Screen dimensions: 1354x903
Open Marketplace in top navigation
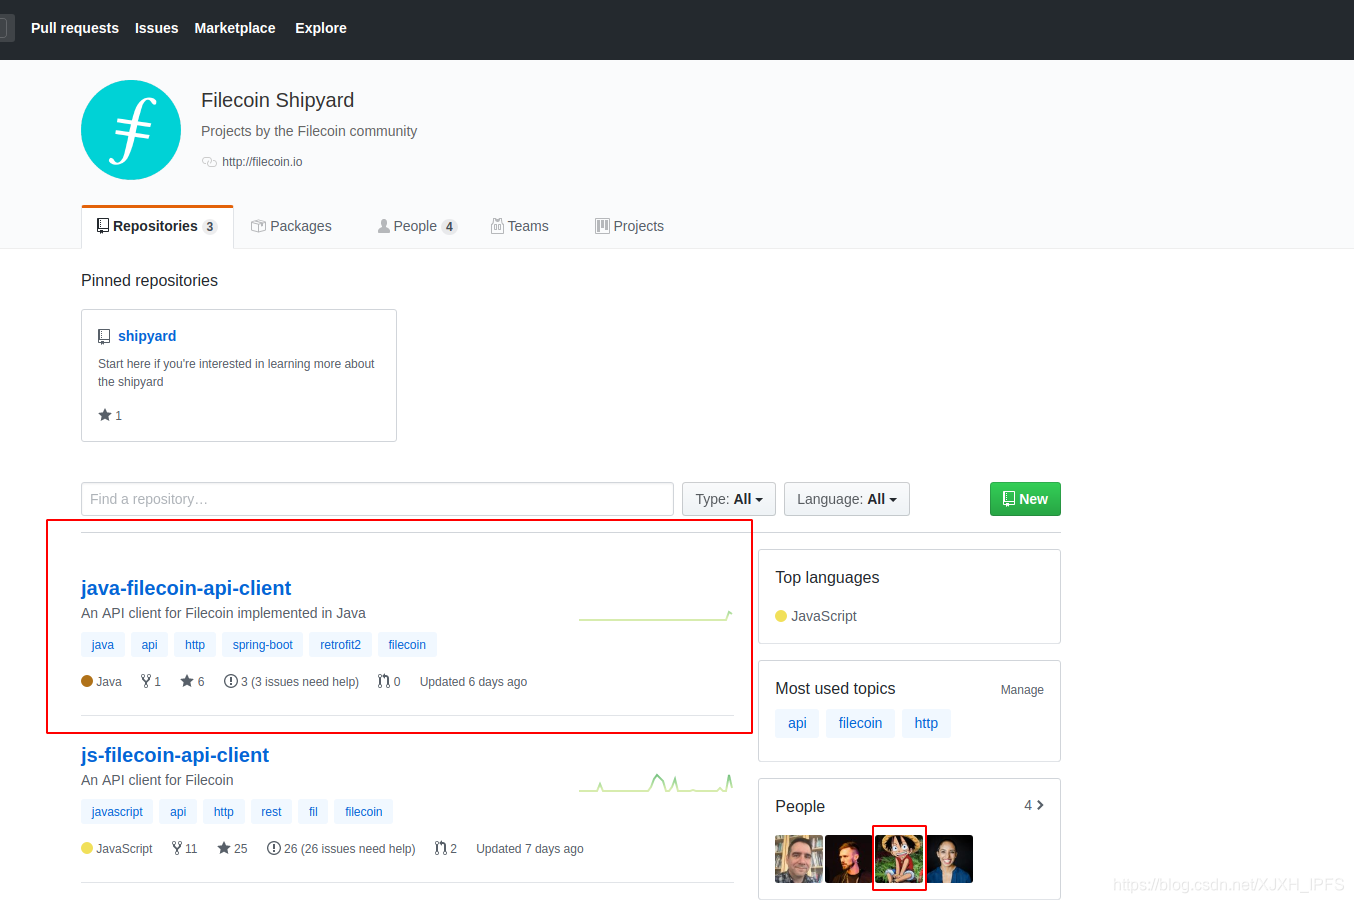pyautogui.click(x=235, y=28)
